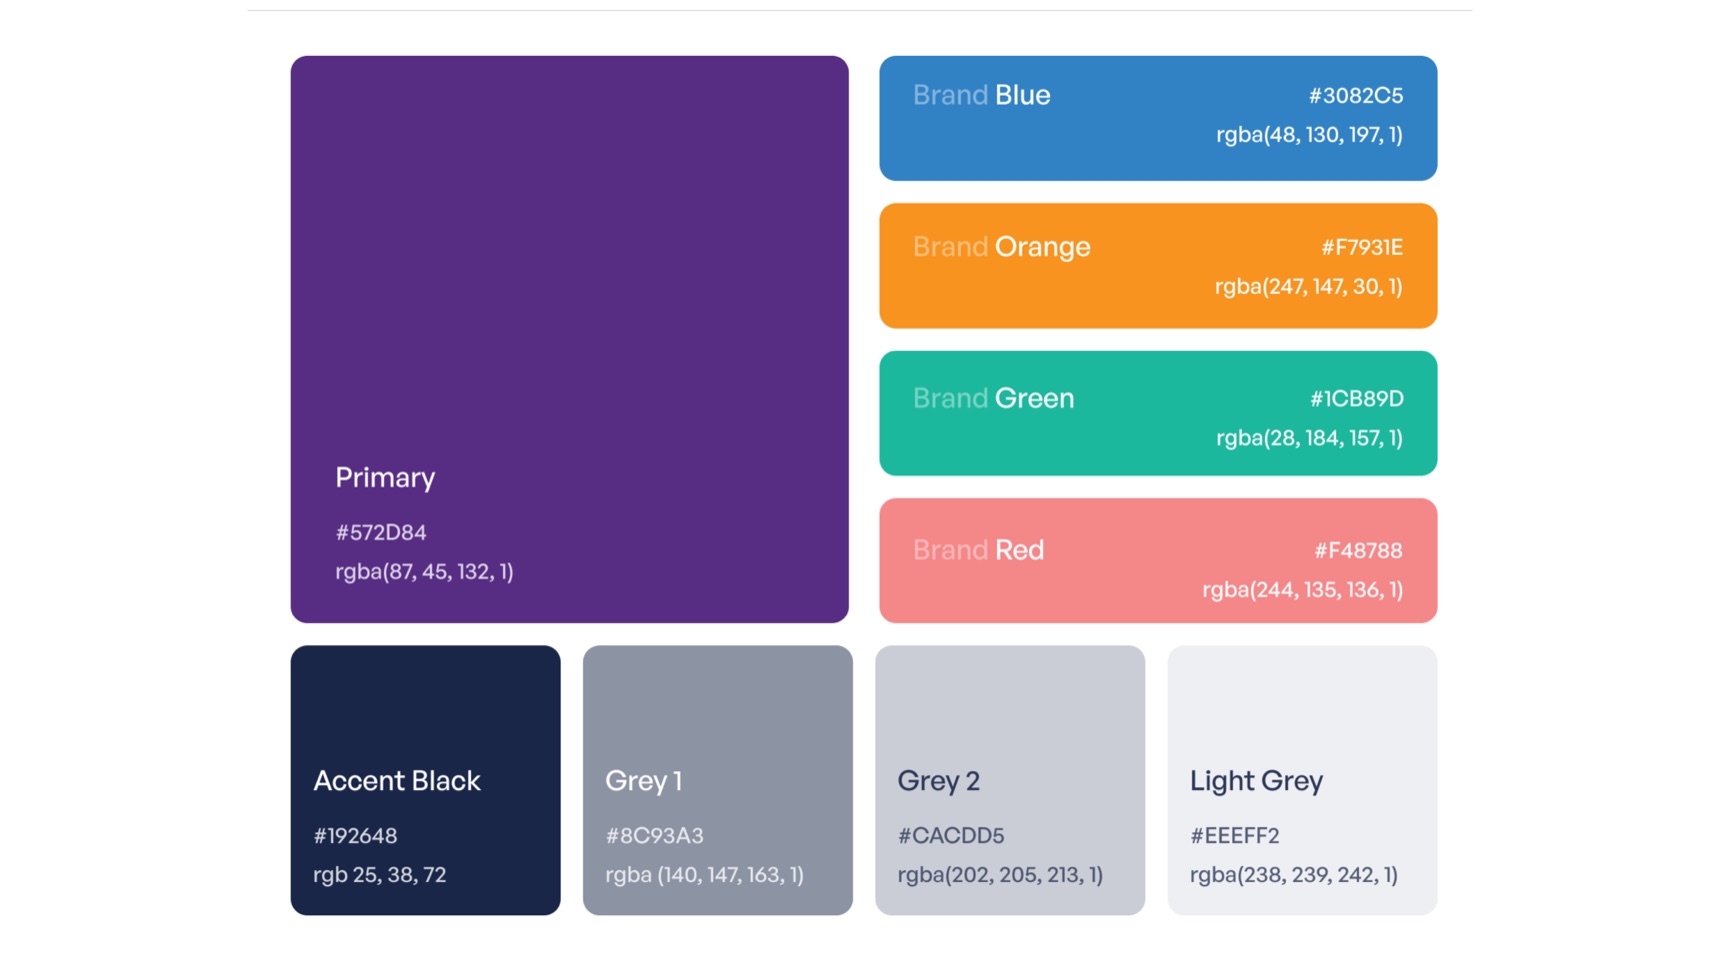Click the Brand Blue swatch card

1158,118
